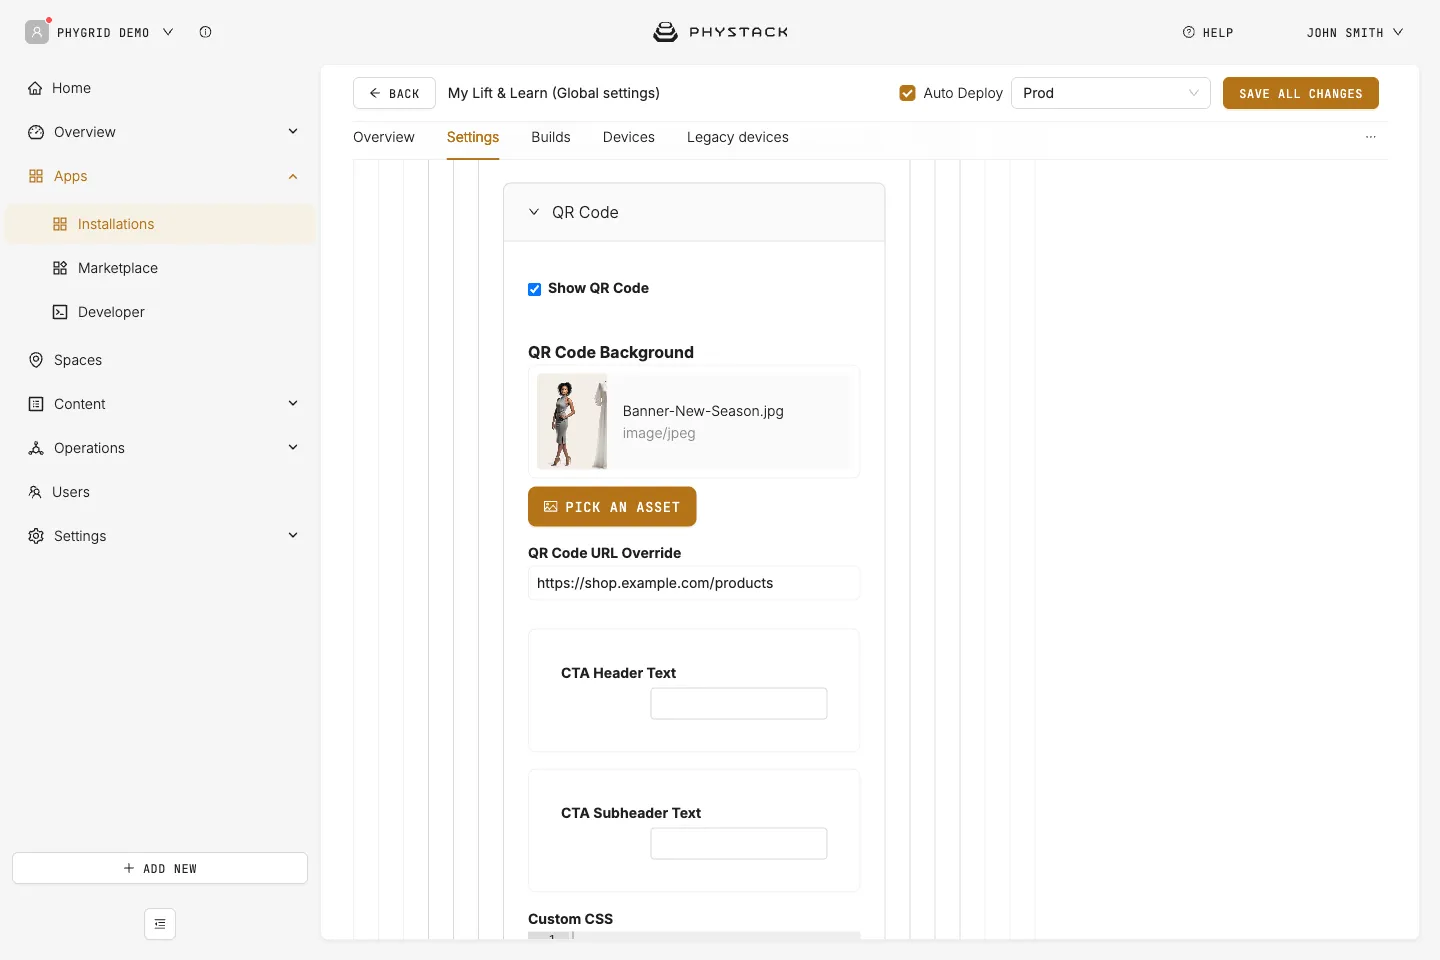
Task: Expand the Settings section chevron in sidebar
Action: click(293, 535)
